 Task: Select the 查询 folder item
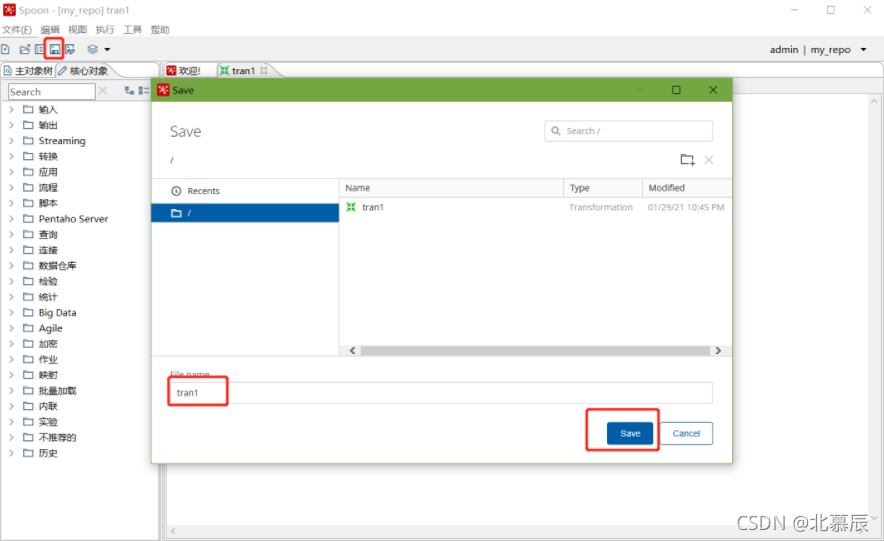tap(48, 234)
